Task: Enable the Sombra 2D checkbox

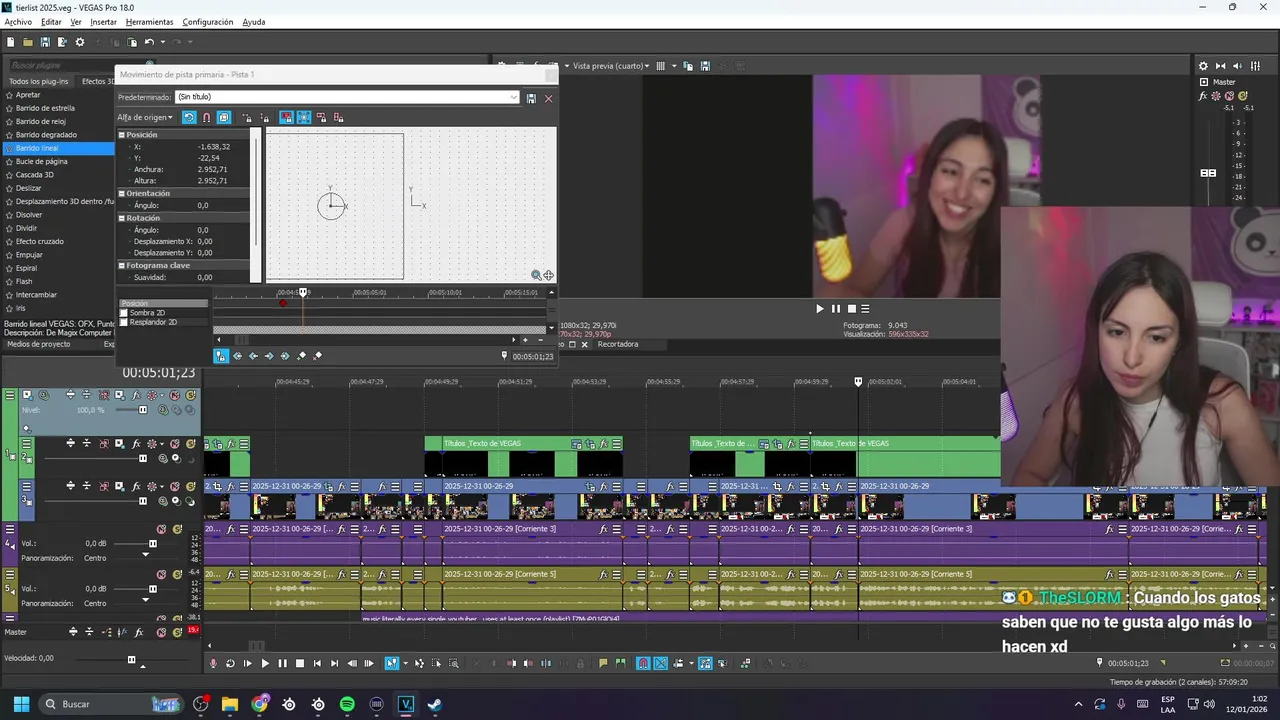Action: pyautogui.click(x=124, y=313)
